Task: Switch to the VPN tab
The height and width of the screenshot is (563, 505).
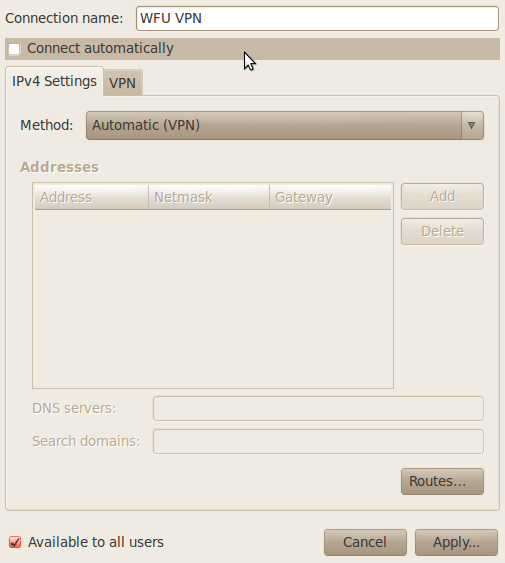Action: click(x=122, y=83)
